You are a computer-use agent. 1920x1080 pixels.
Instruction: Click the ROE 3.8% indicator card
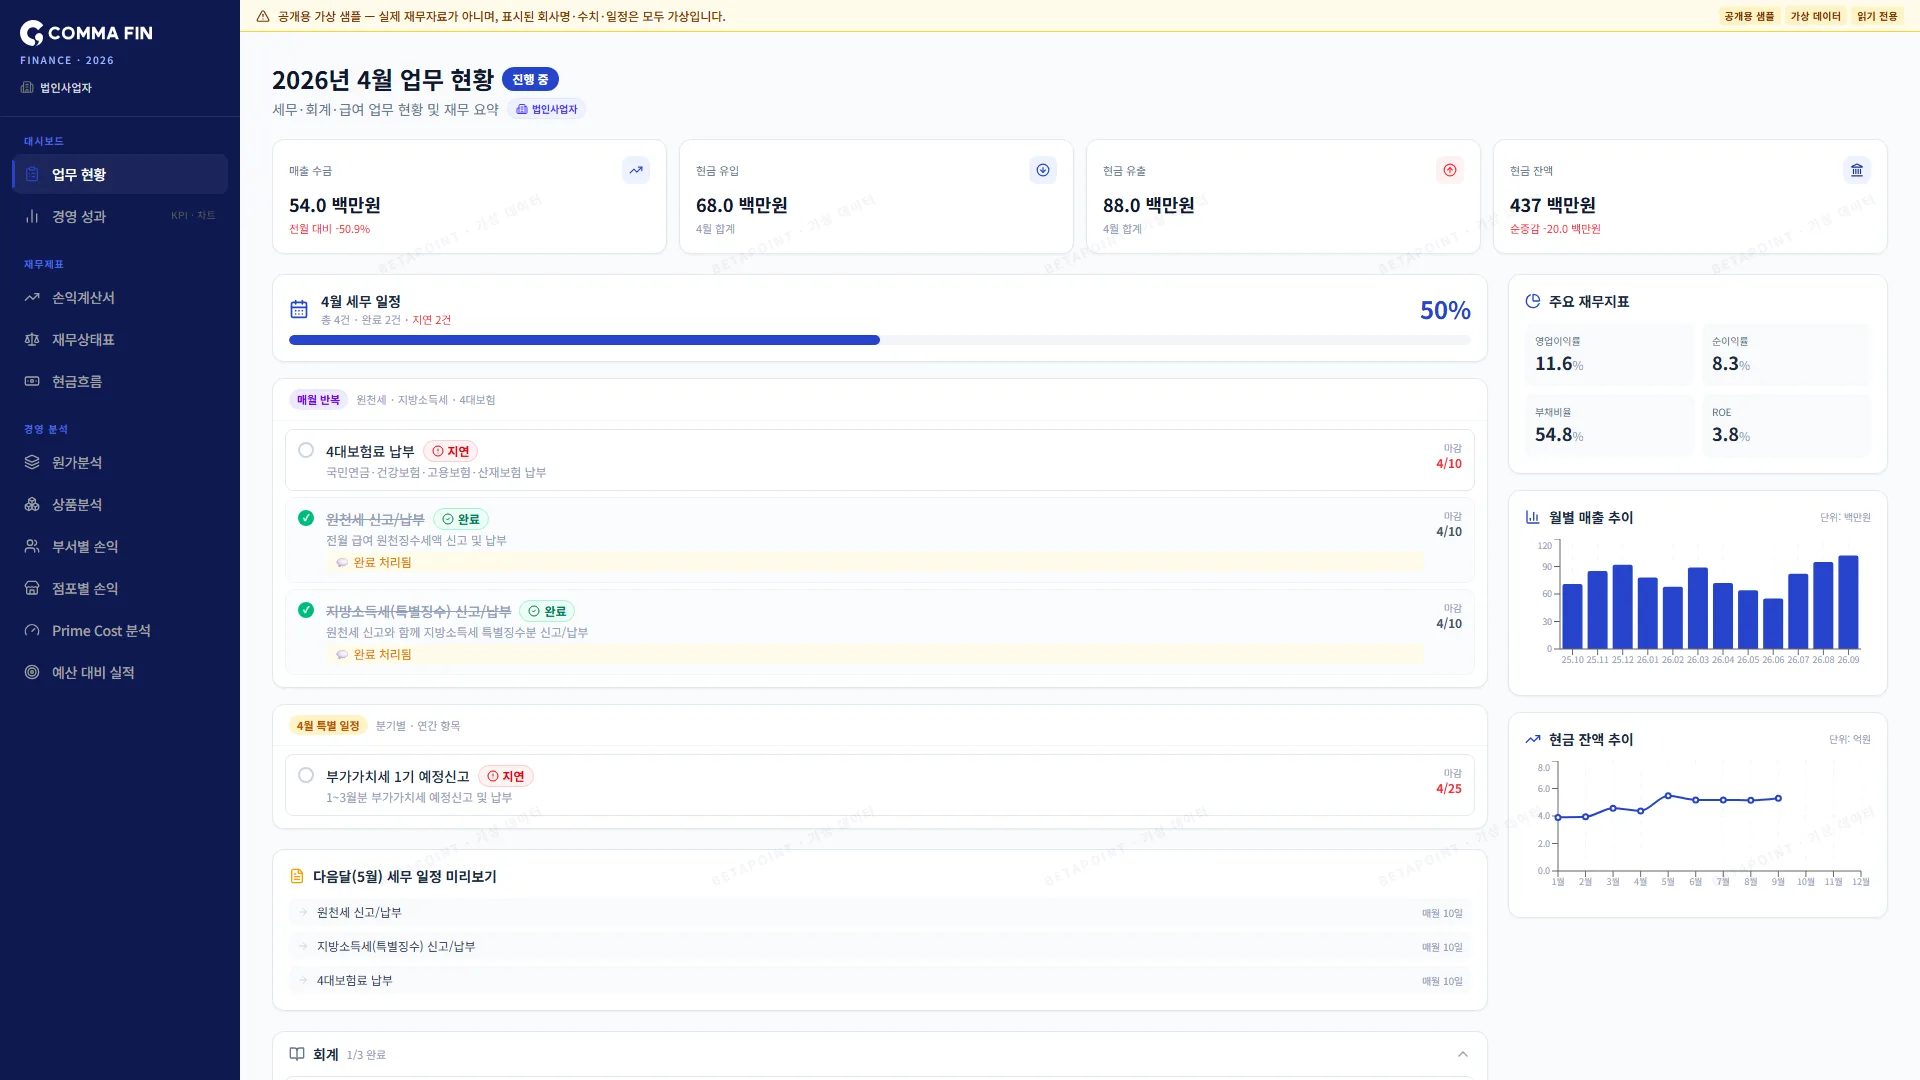[1786, 426]
